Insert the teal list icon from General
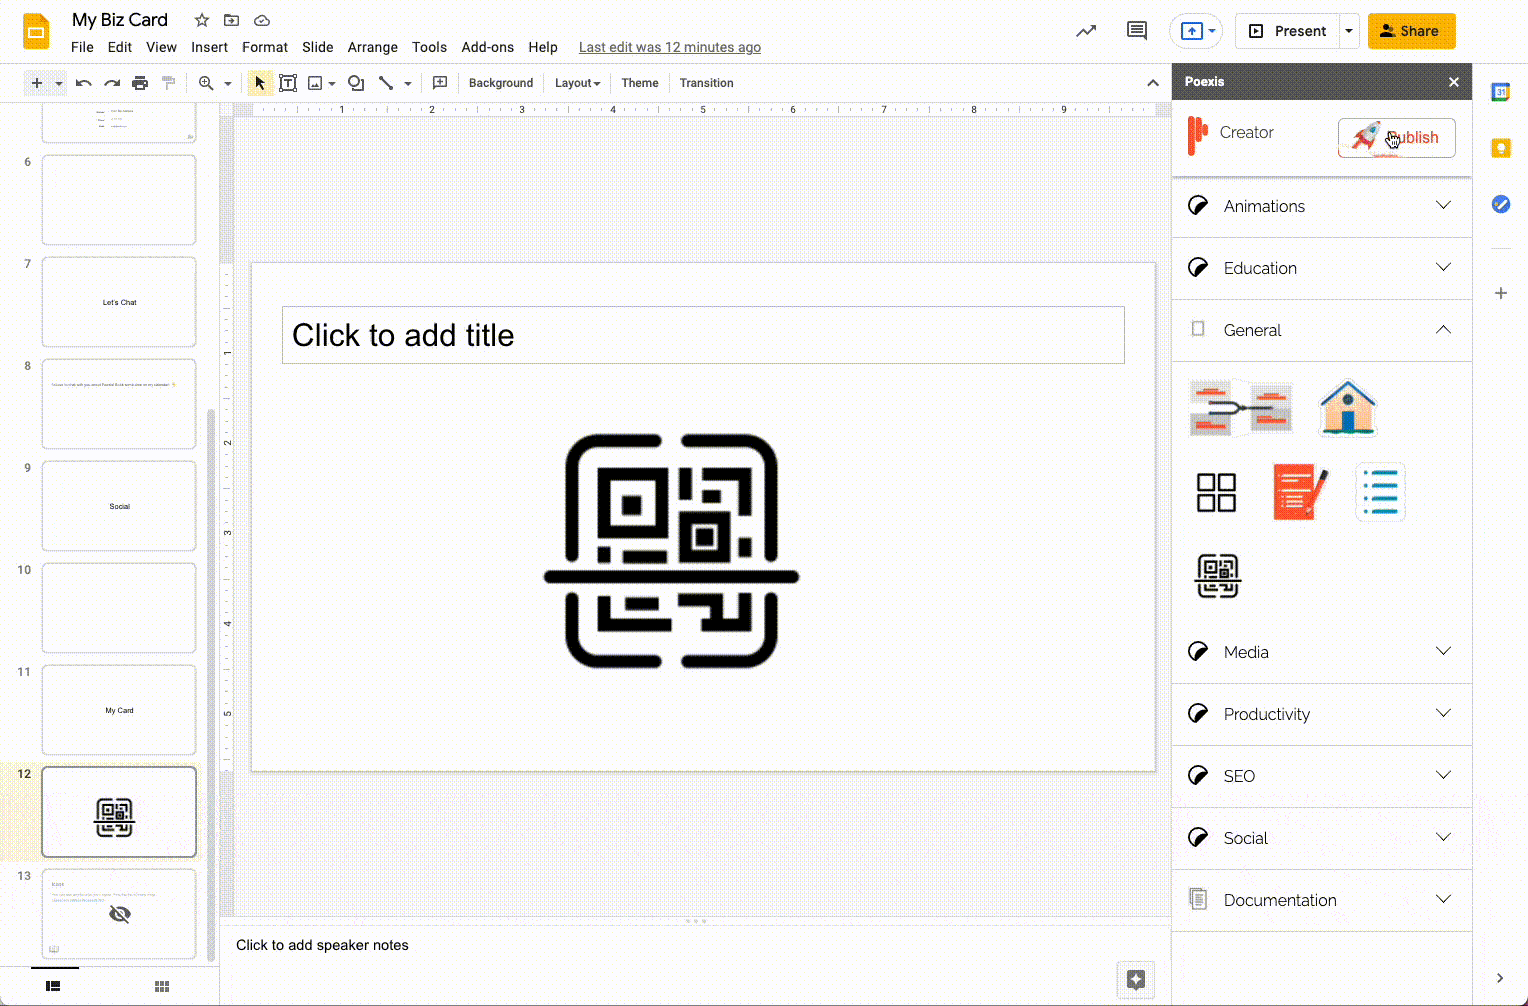This screenshot has height=1006, width=1528. point(1381,492)
